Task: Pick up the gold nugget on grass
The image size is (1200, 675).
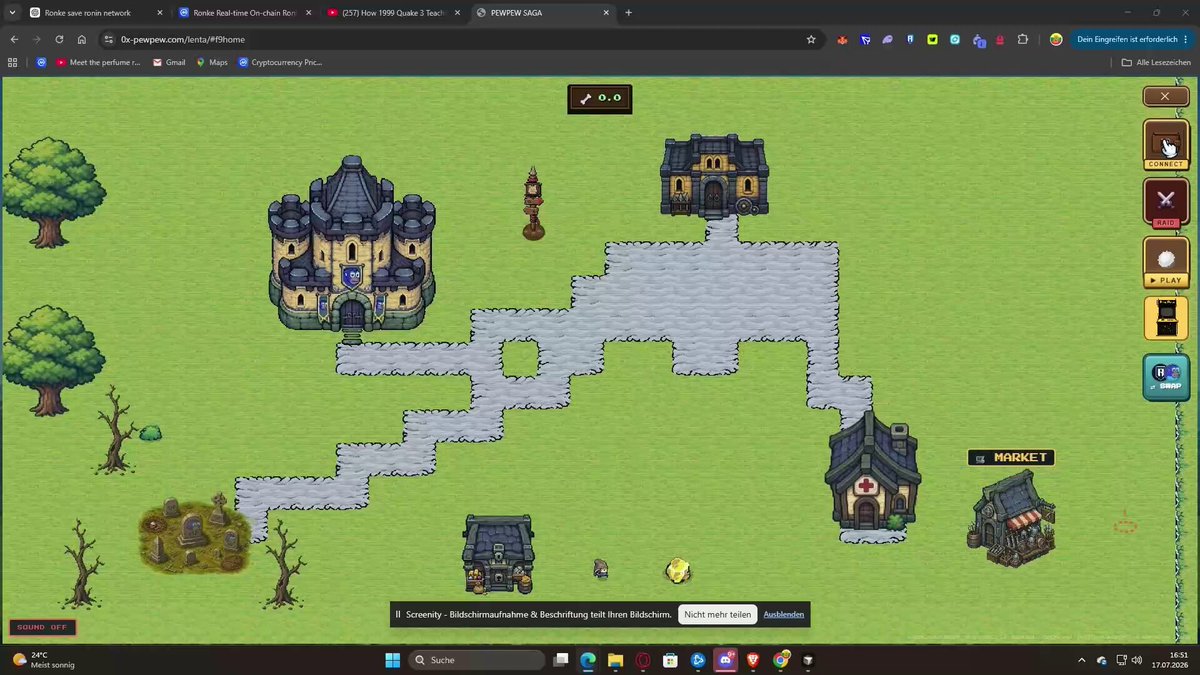Action: [x=678, y=571]
